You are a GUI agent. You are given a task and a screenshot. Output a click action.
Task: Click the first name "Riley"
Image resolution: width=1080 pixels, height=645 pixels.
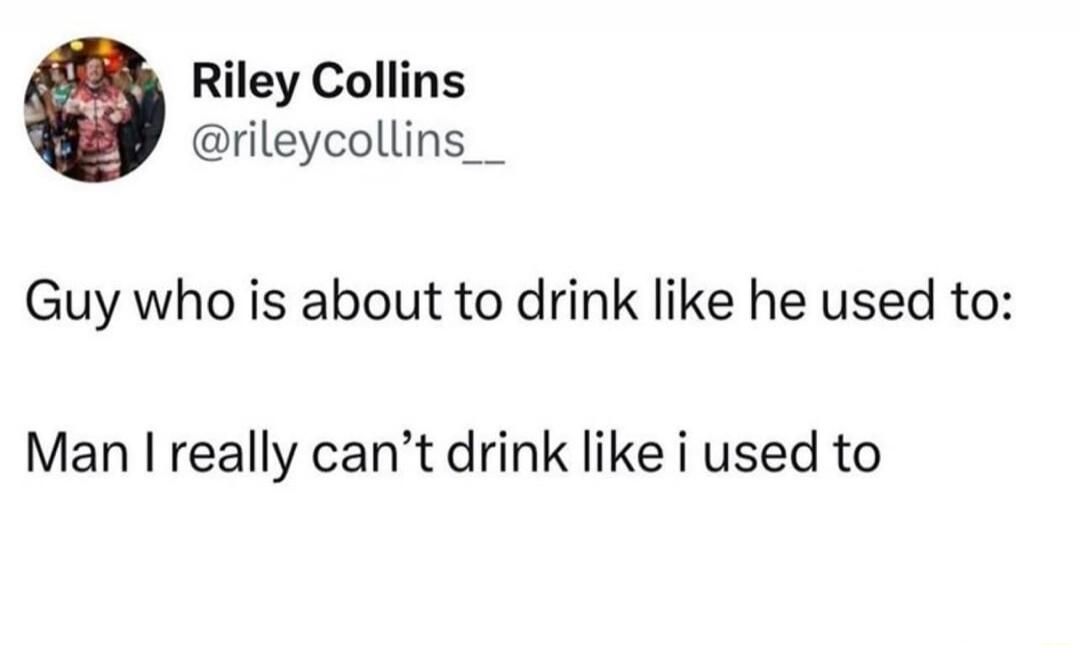pos(247,82)
